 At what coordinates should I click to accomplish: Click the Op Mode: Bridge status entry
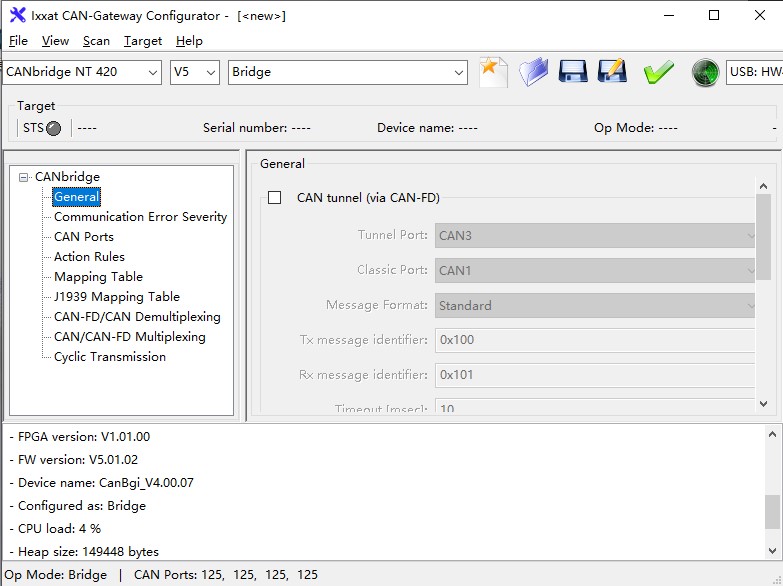pyautogui.click(x=55, y=575)
